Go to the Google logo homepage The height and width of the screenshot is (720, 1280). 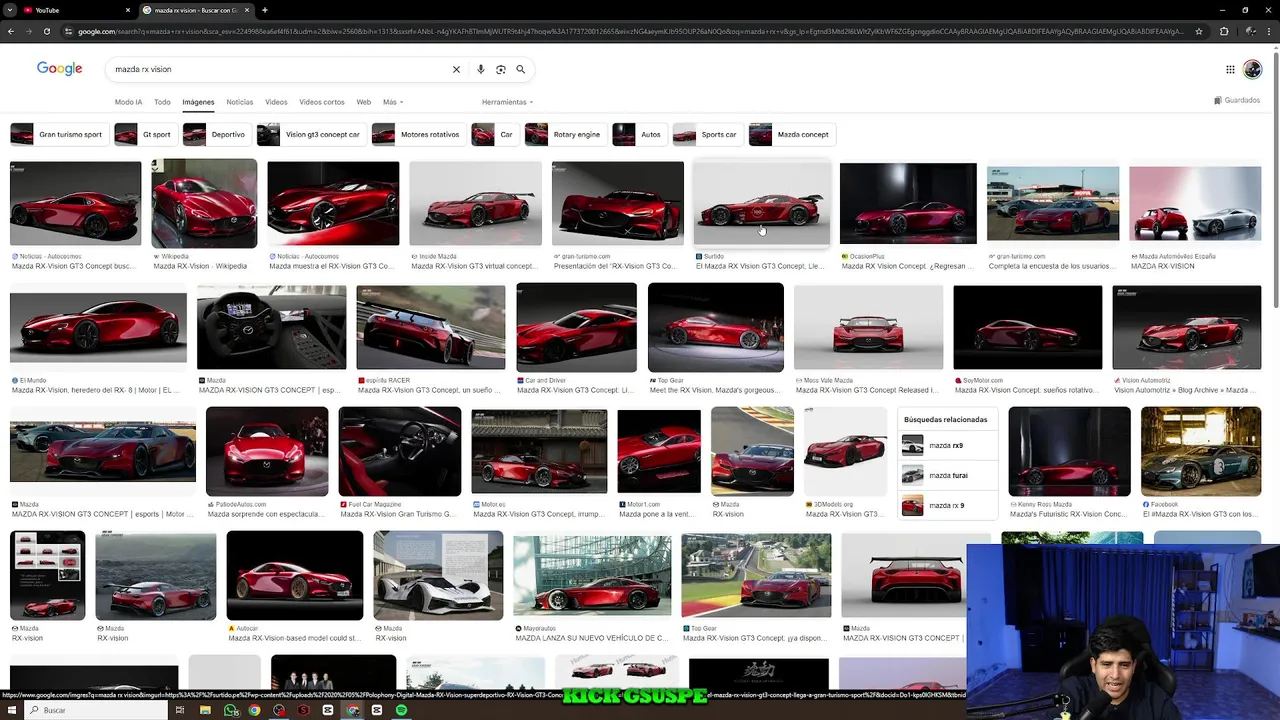coord(60,69)
